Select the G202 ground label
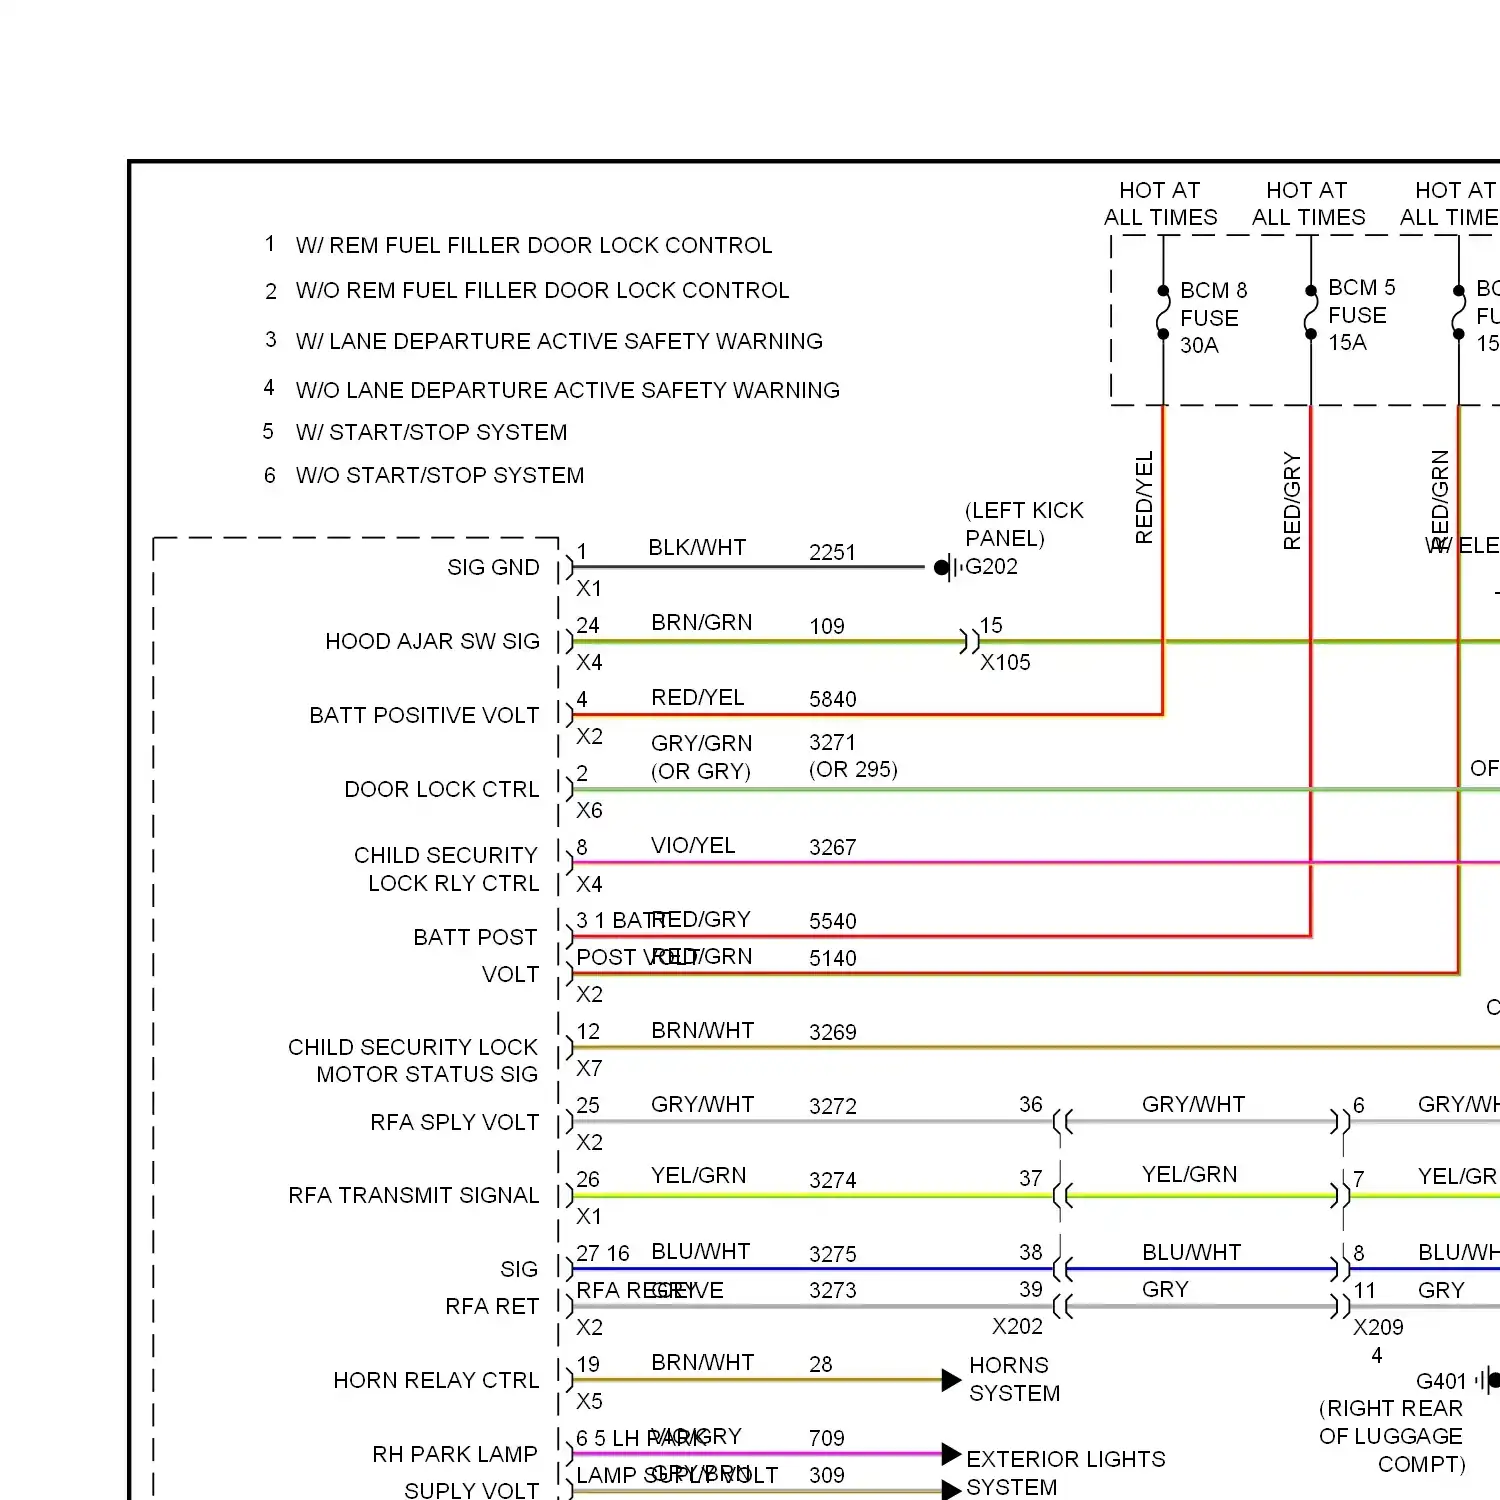Image resolution: width=1500 pixels, height=1500 pixels. [991, 567]
